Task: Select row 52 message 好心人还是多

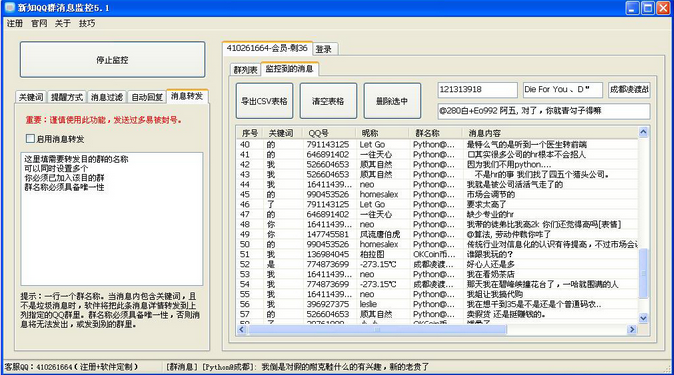Action: (438, 264)
